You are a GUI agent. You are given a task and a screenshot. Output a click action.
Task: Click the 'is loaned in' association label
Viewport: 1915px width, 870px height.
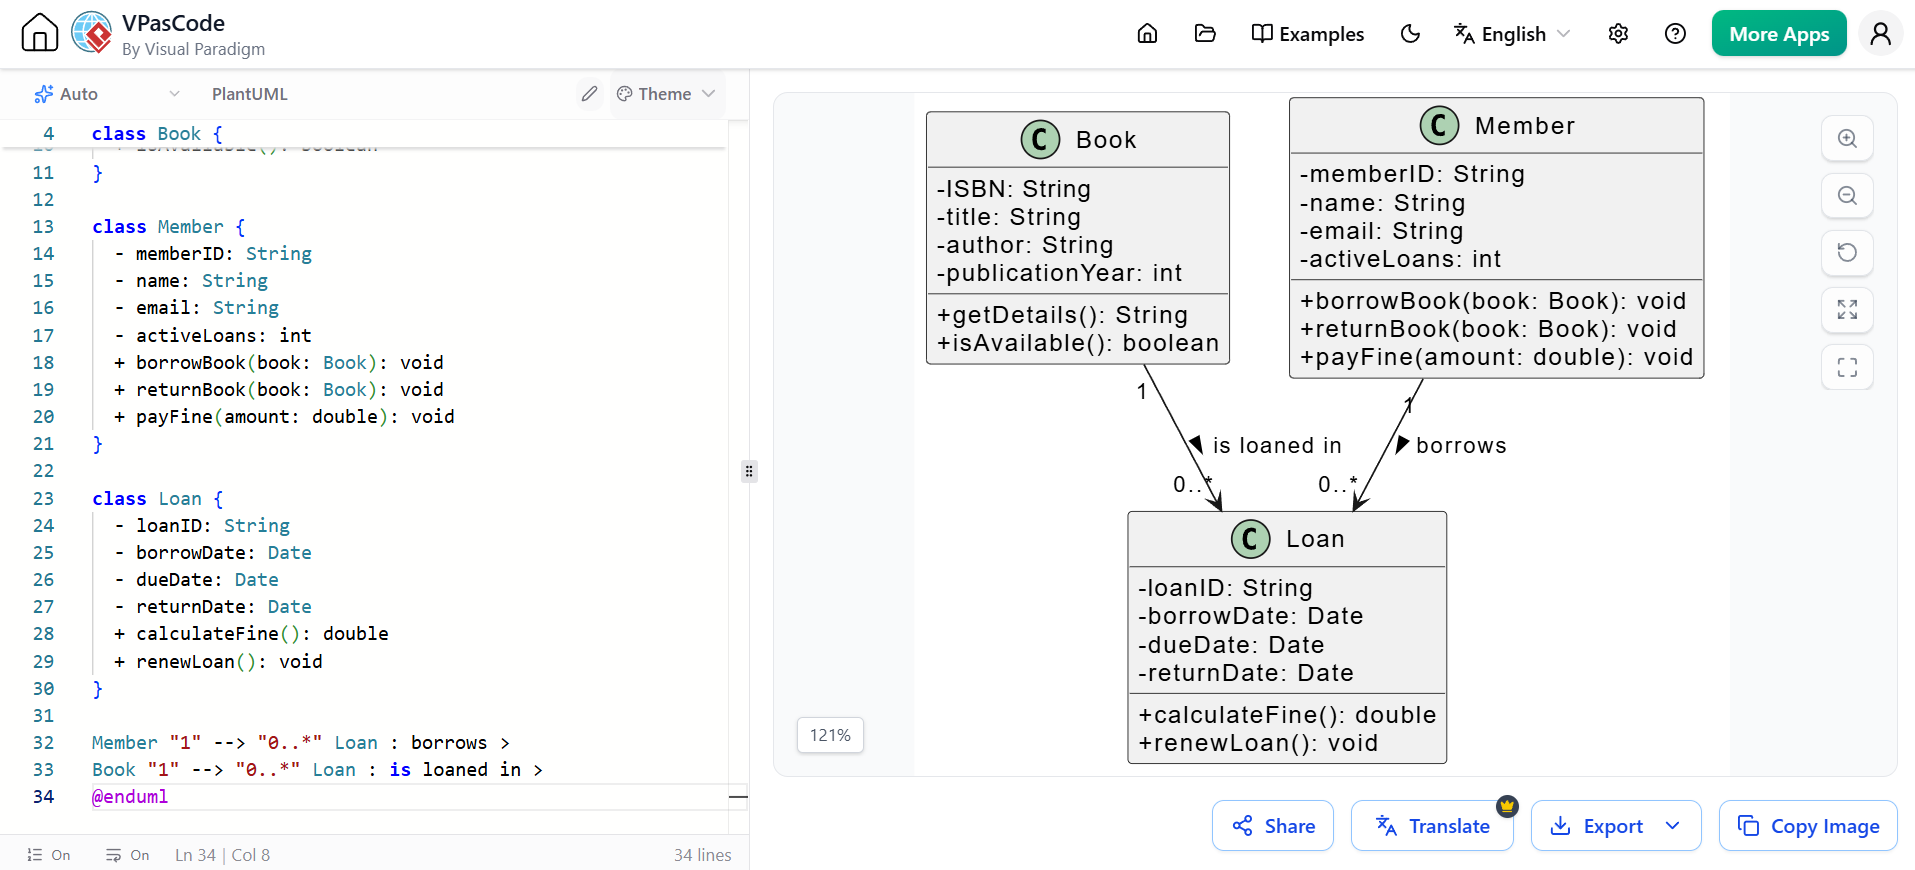(1277, 446)
